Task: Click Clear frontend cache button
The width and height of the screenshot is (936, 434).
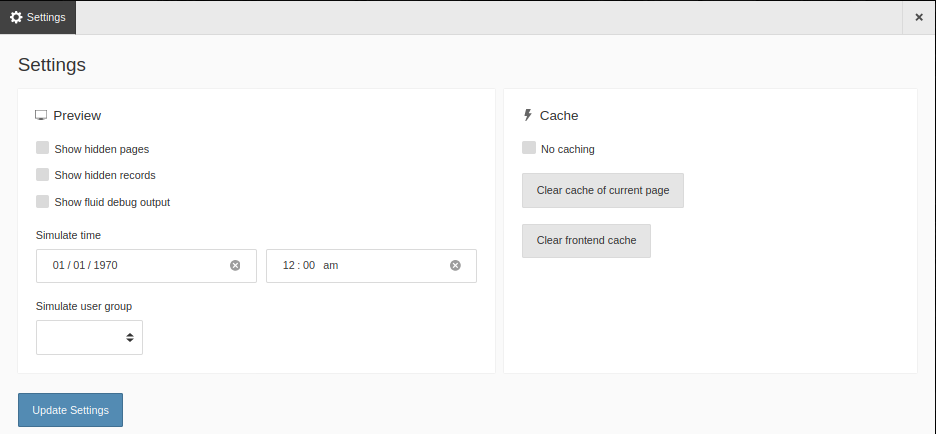Action: pyautogui.click(x=586, y=241)
